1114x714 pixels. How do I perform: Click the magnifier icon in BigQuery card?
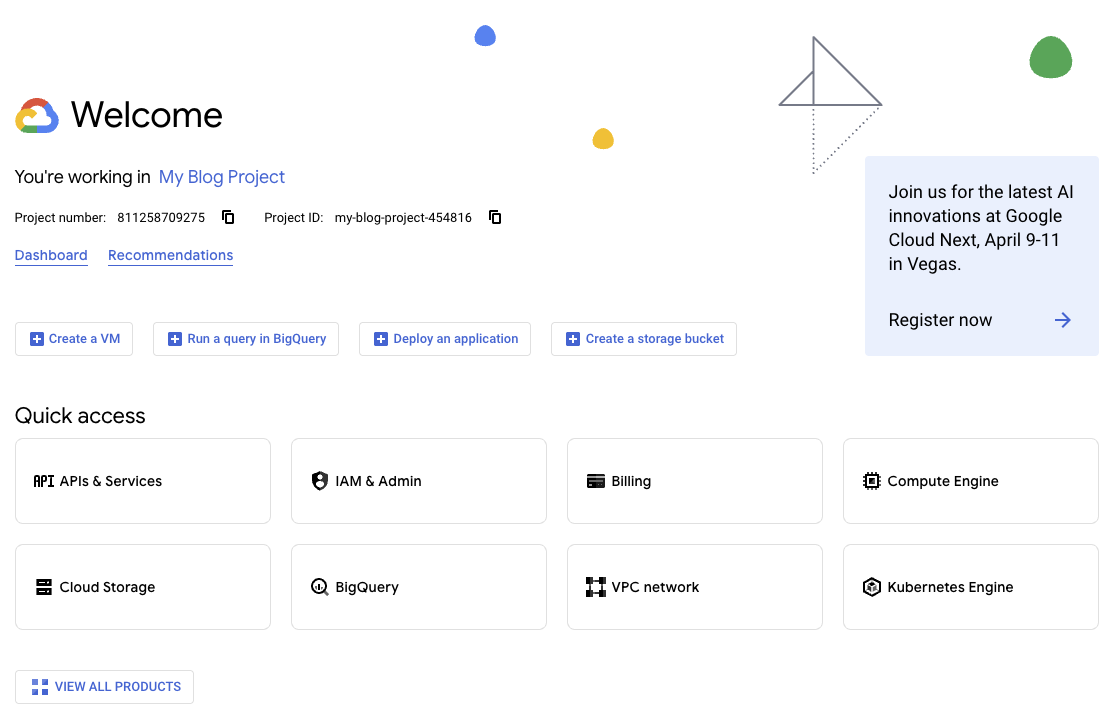320,587
